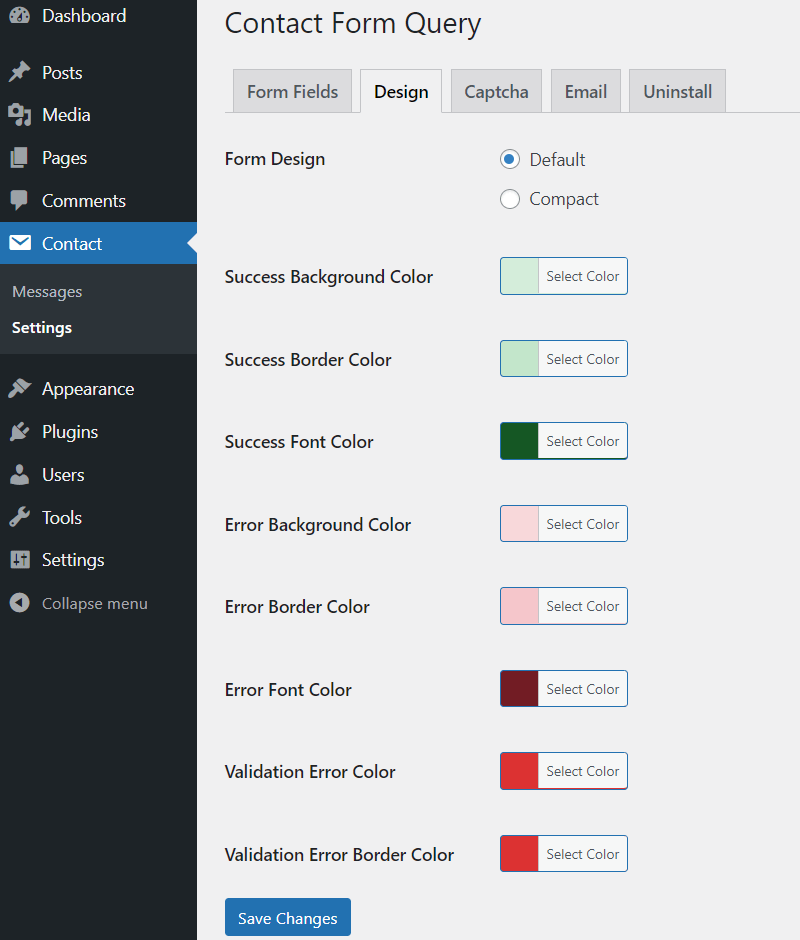Screen dimensions: 800x940
Task: Click Select Color for Success Background Color
Action: tap(583, 276)
